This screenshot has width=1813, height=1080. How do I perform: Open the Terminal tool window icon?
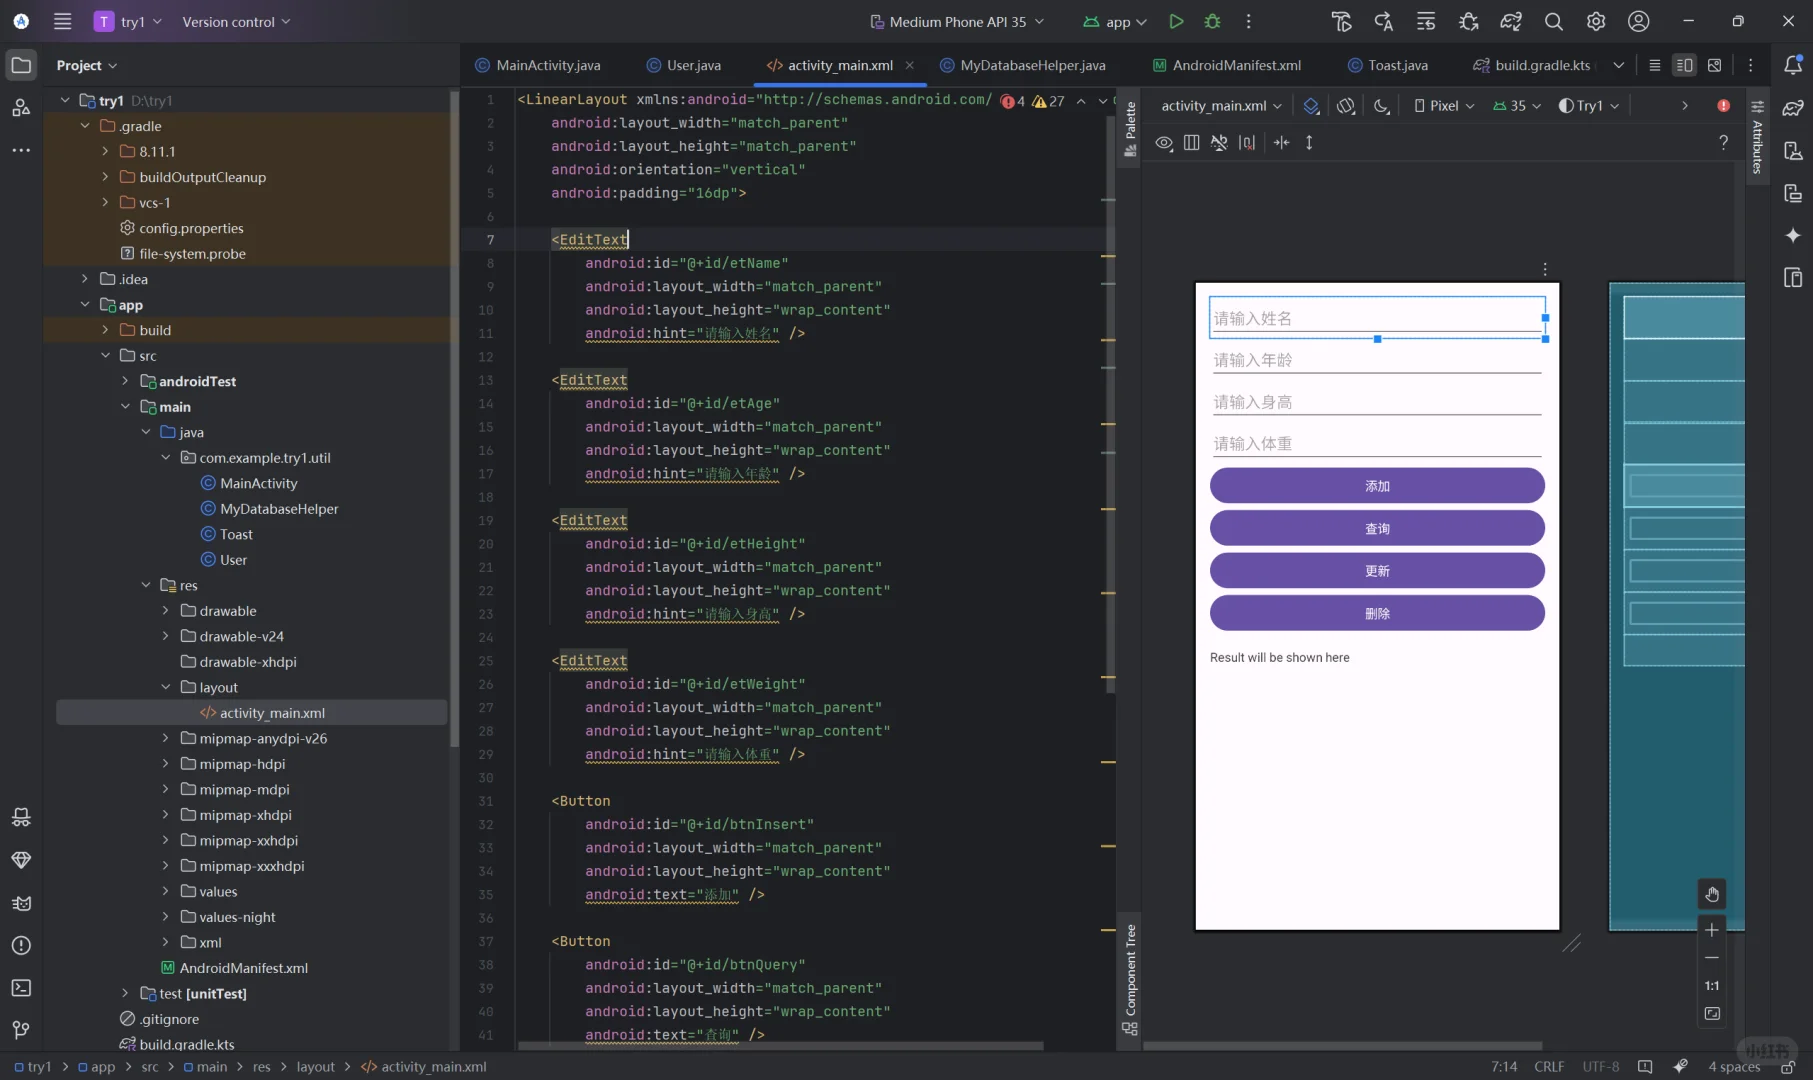pyautogui.click(x=21, y=988)
